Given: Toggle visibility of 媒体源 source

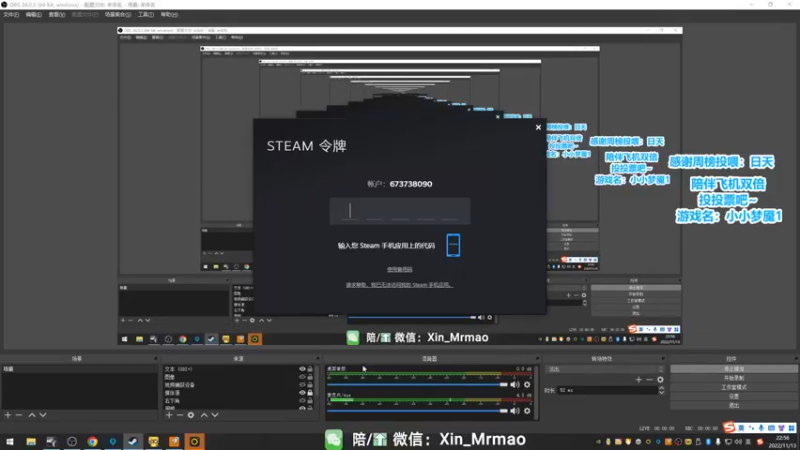Looking at the screenshot, I should click(x=302, y=393).
